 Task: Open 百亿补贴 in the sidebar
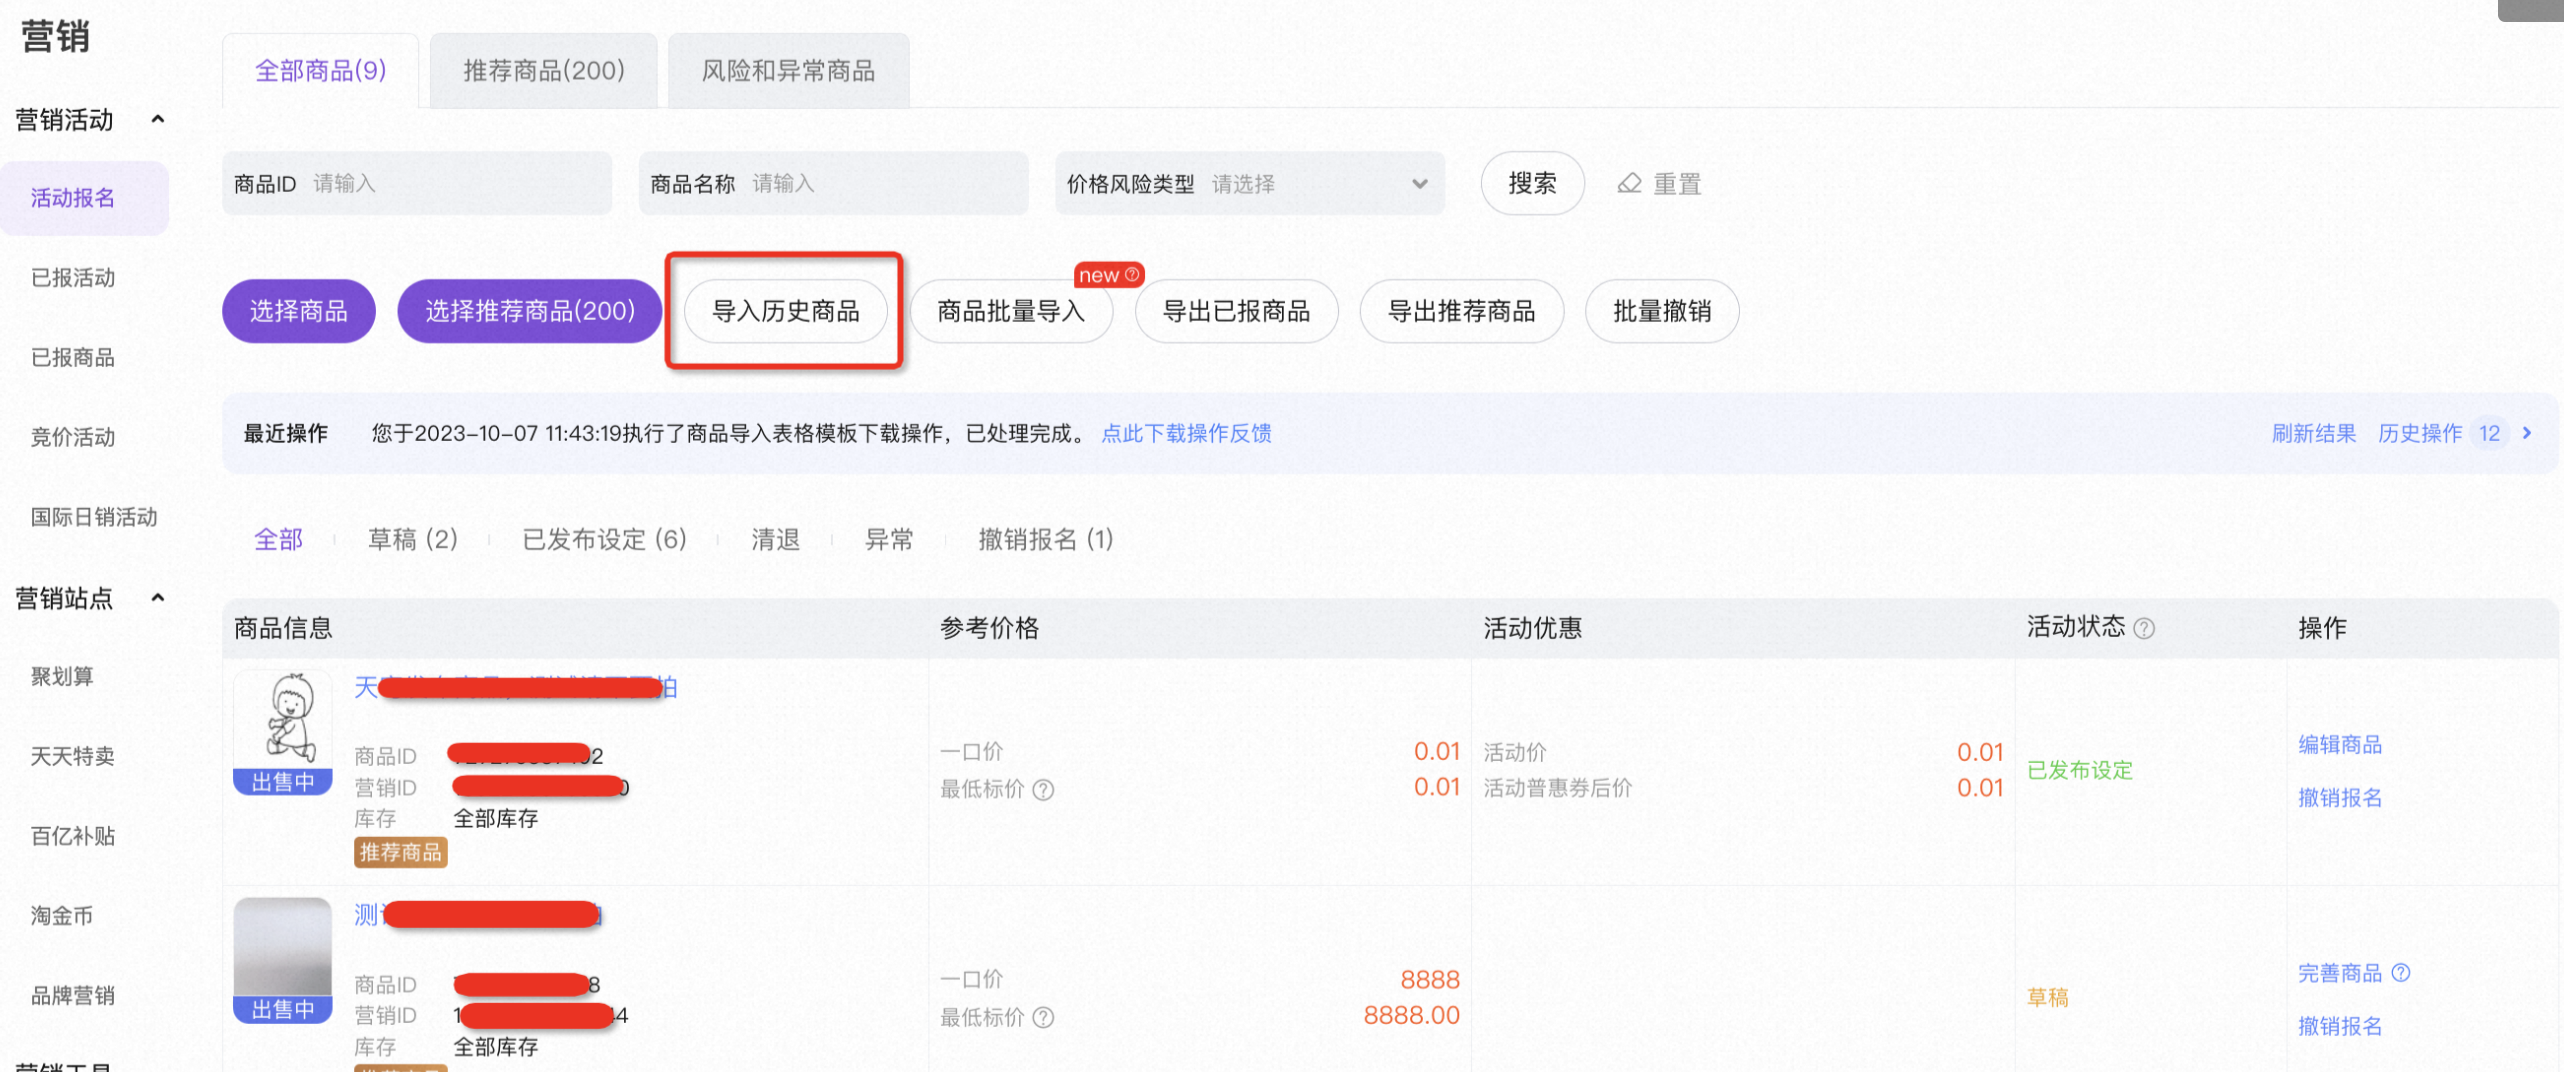(x=73, y=836)
